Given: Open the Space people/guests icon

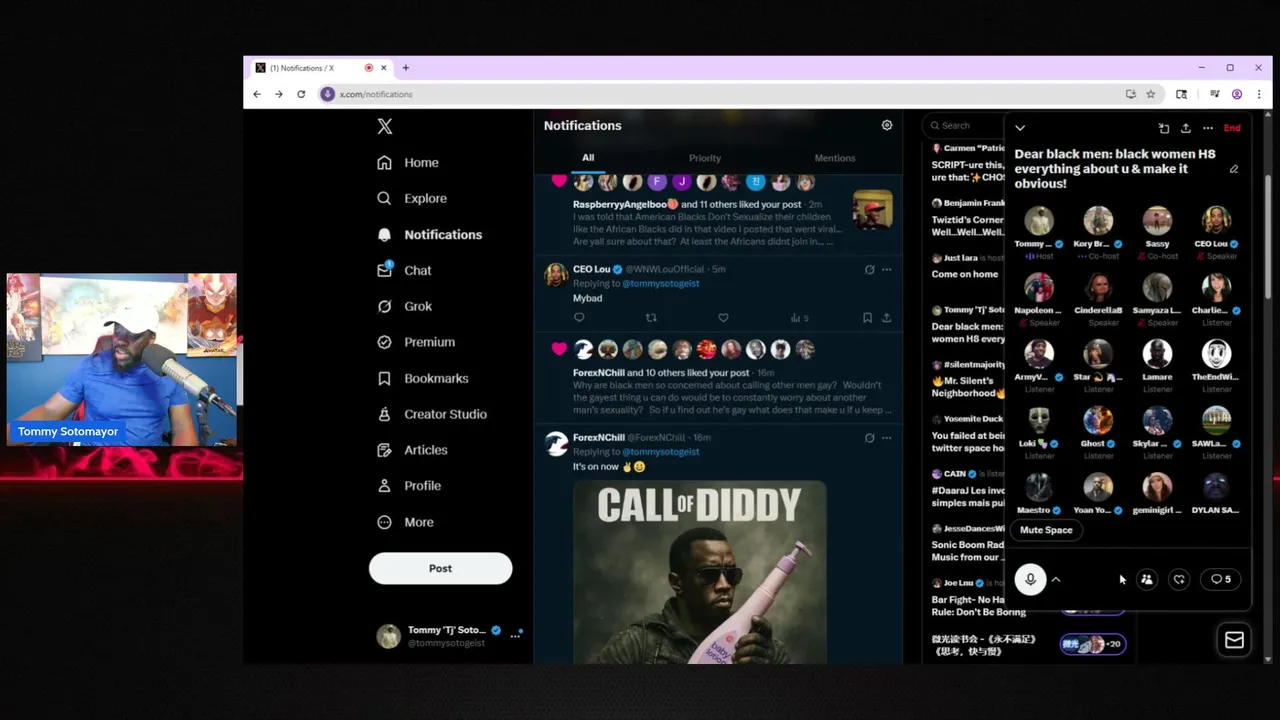Looking at the screenshot, I should pos(1147,579).
